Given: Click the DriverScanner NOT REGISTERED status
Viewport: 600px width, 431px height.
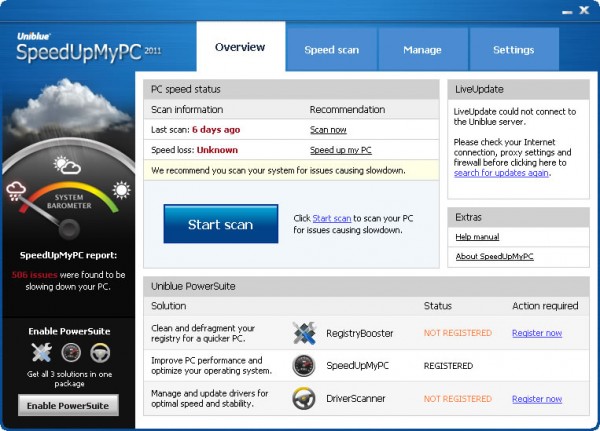Looking at the screenshot, I should (x=458, y=399).
